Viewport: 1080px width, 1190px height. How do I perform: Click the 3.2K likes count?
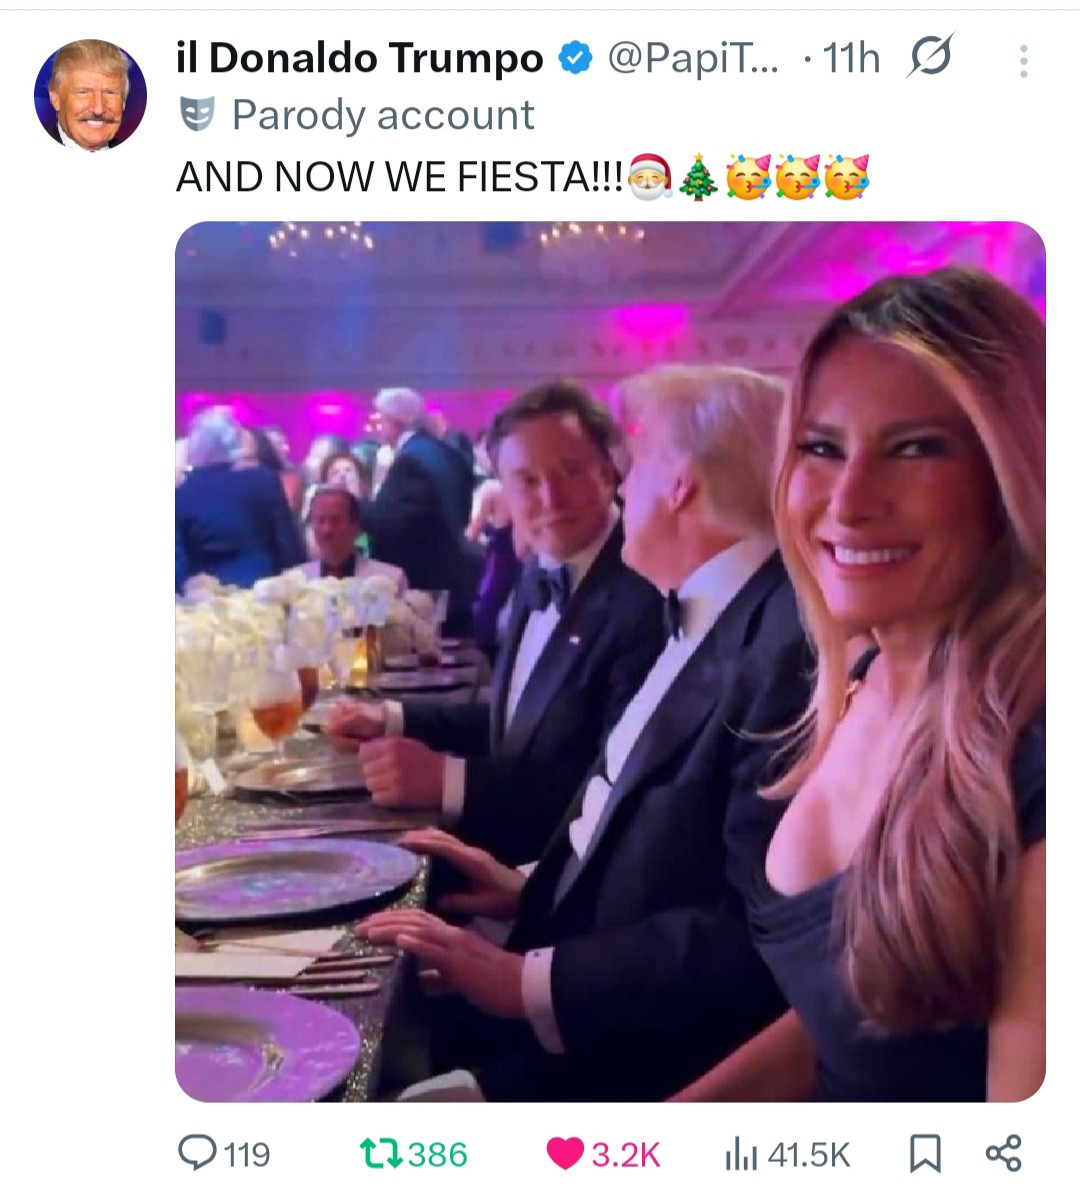point(626,1155)
